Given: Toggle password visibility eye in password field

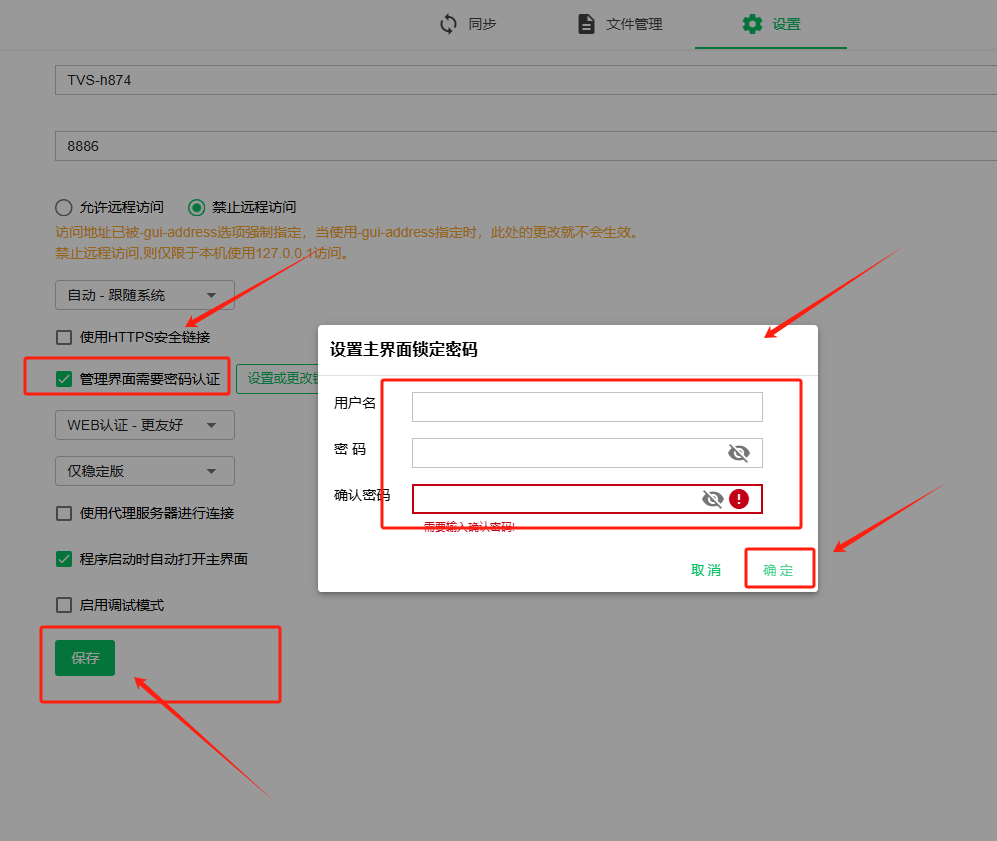Looking at the screenshot, I should point(738,453).
